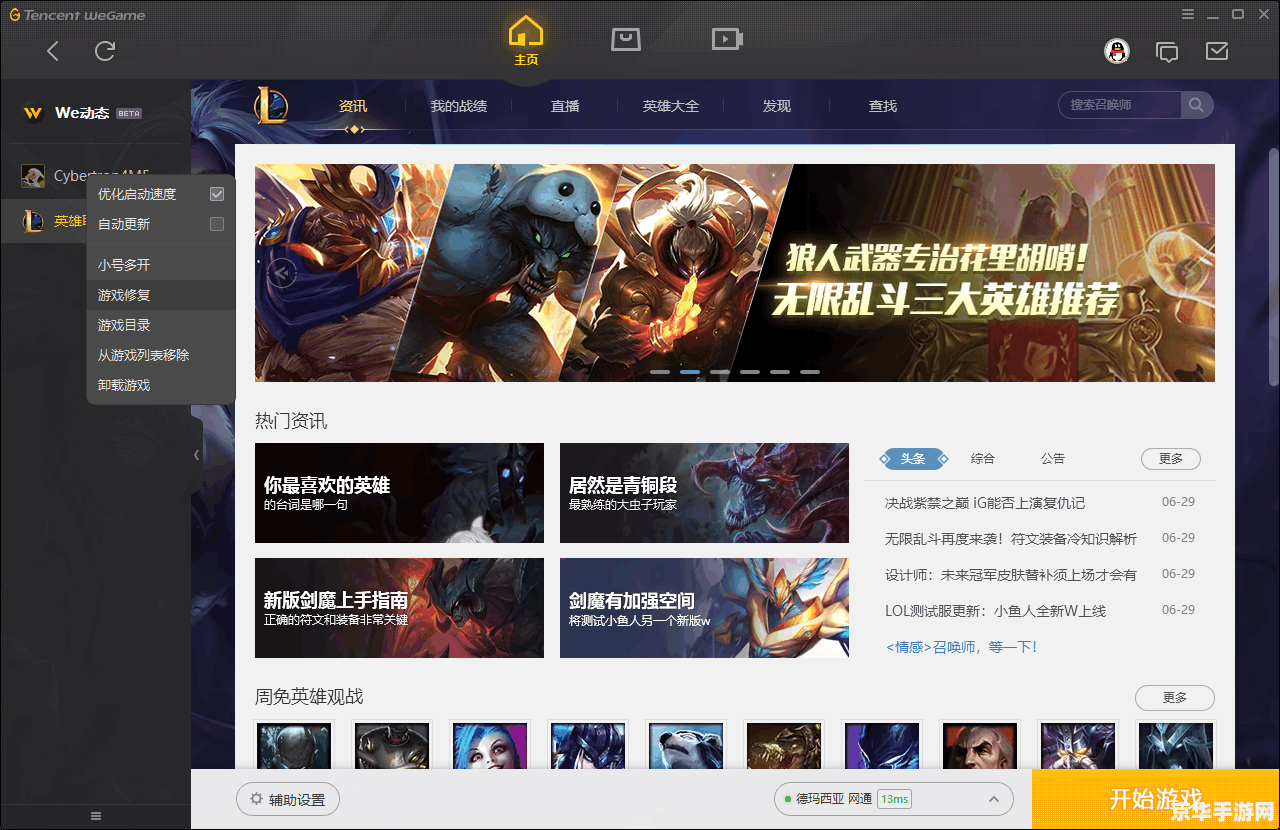Watch the Jinx free hero thumbnail
This screenshot has width=1280, height=830.
[x=490, y=746]
